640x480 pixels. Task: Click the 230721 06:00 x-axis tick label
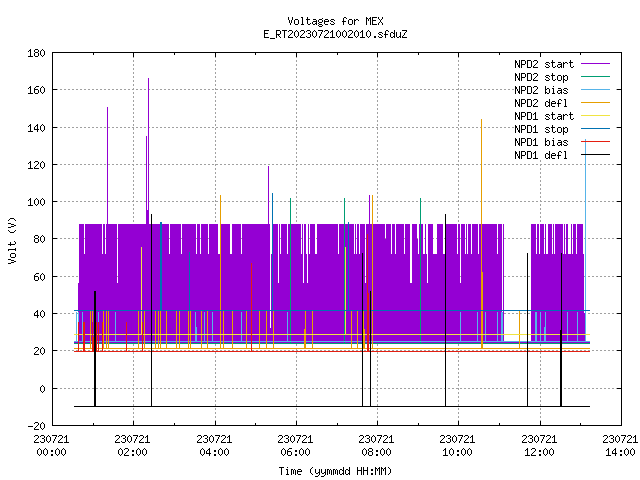click(295, 445)
